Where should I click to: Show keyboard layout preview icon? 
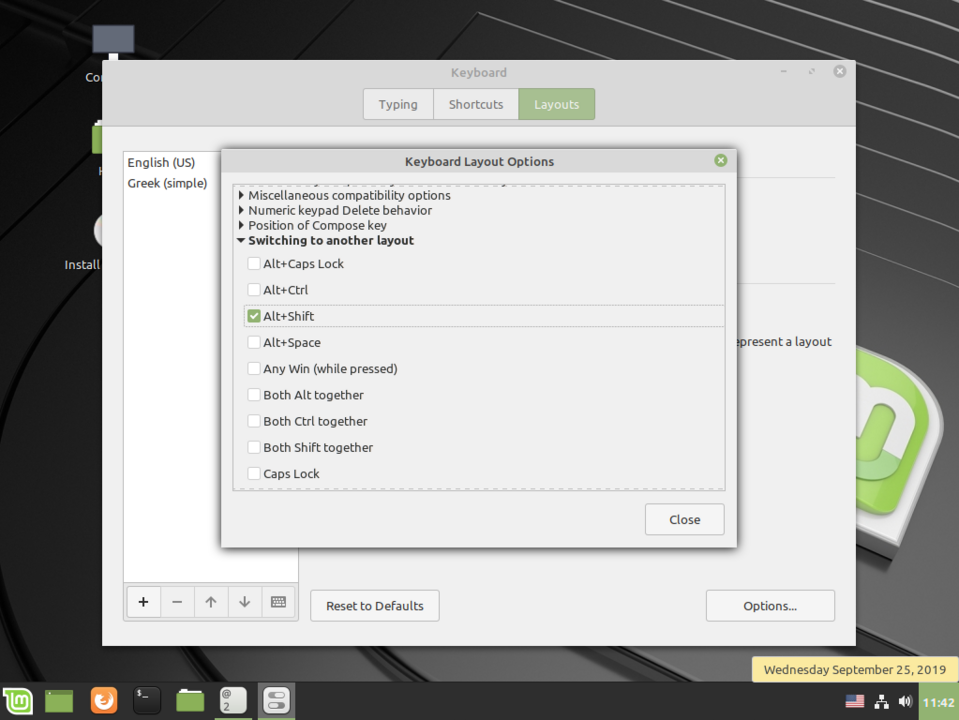pos(278,602)
